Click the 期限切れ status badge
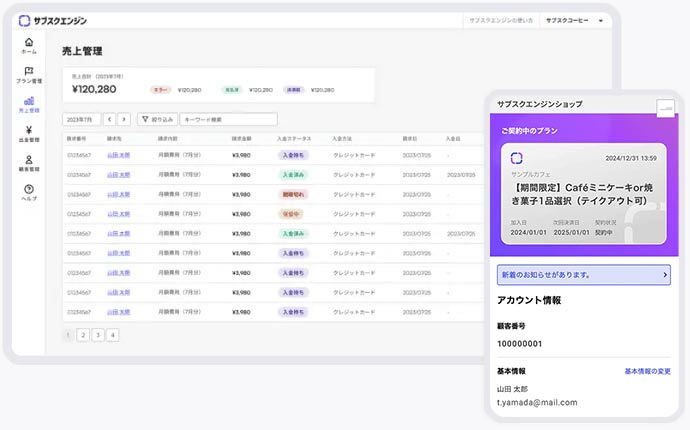 point(294,195)
